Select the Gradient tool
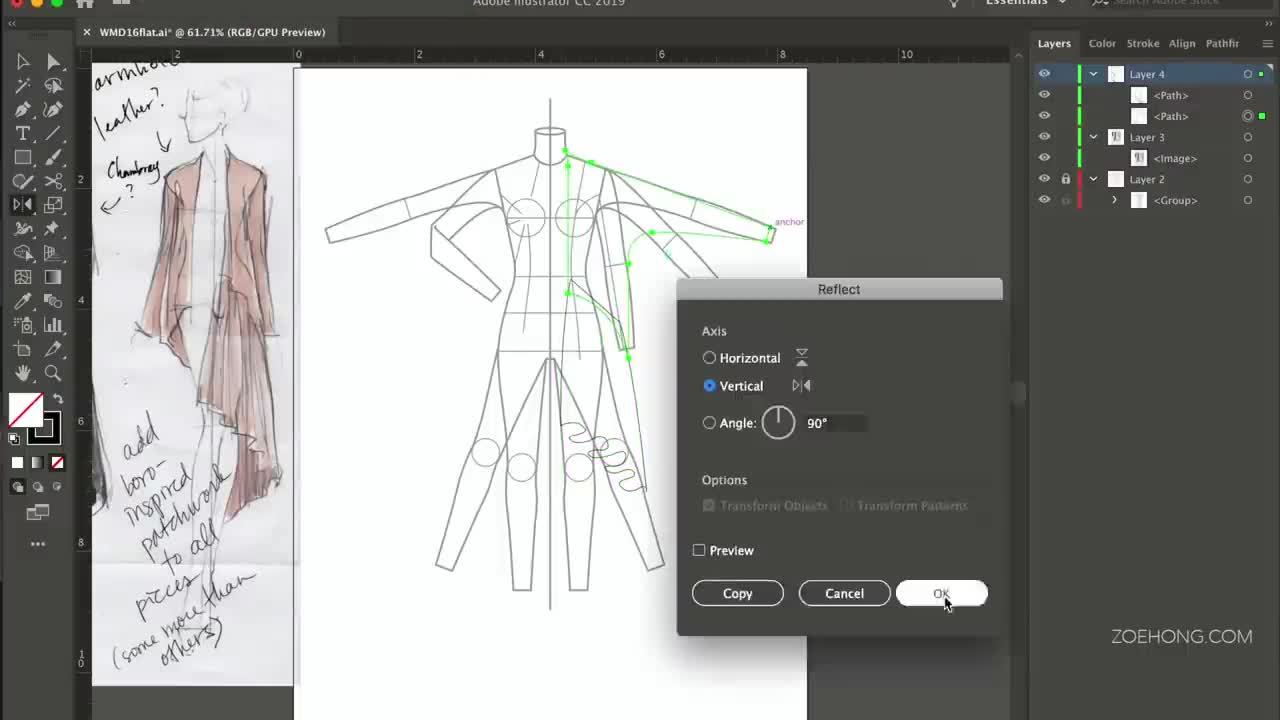 coord(53,277)
